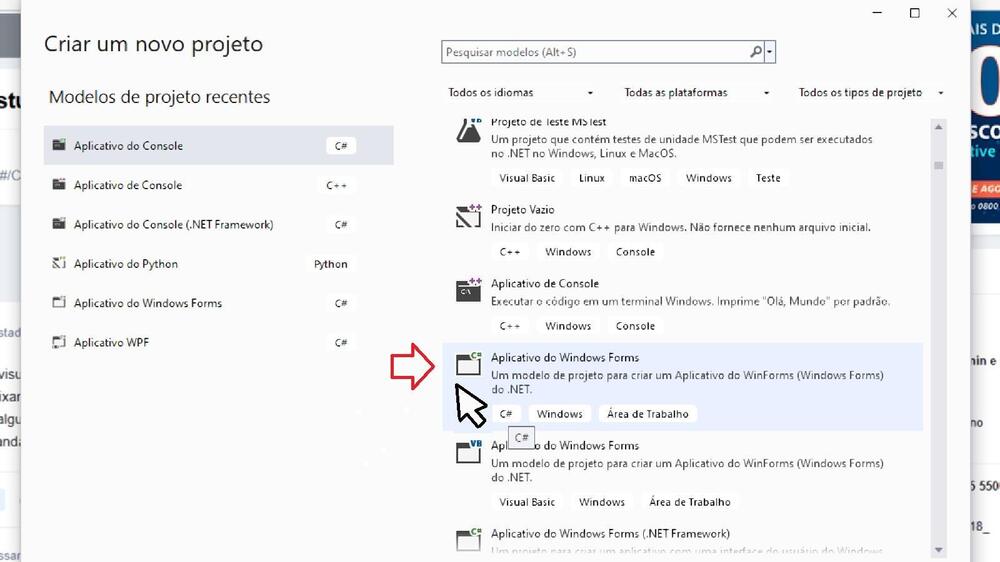Open the Todos os idiomas dropdown
Image resolution: width=1000 pixels, height=562 pixels.
click(520, 92)
